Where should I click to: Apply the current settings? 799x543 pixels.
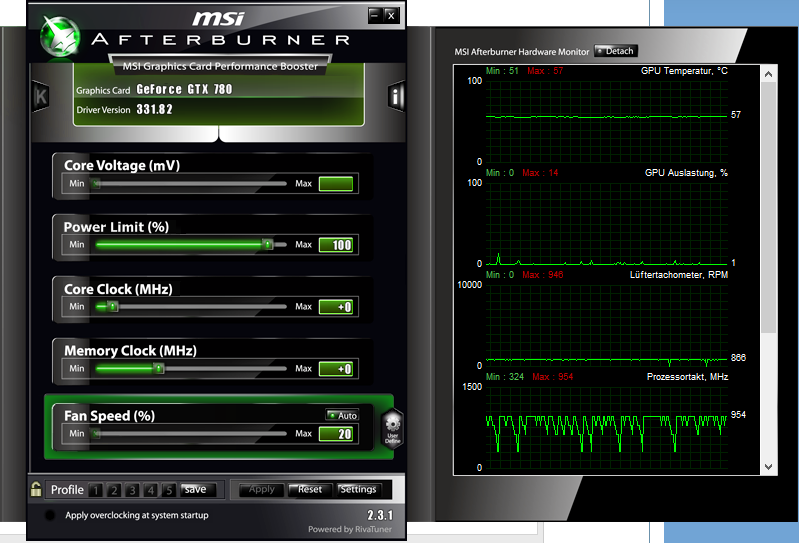click(262, 490)
